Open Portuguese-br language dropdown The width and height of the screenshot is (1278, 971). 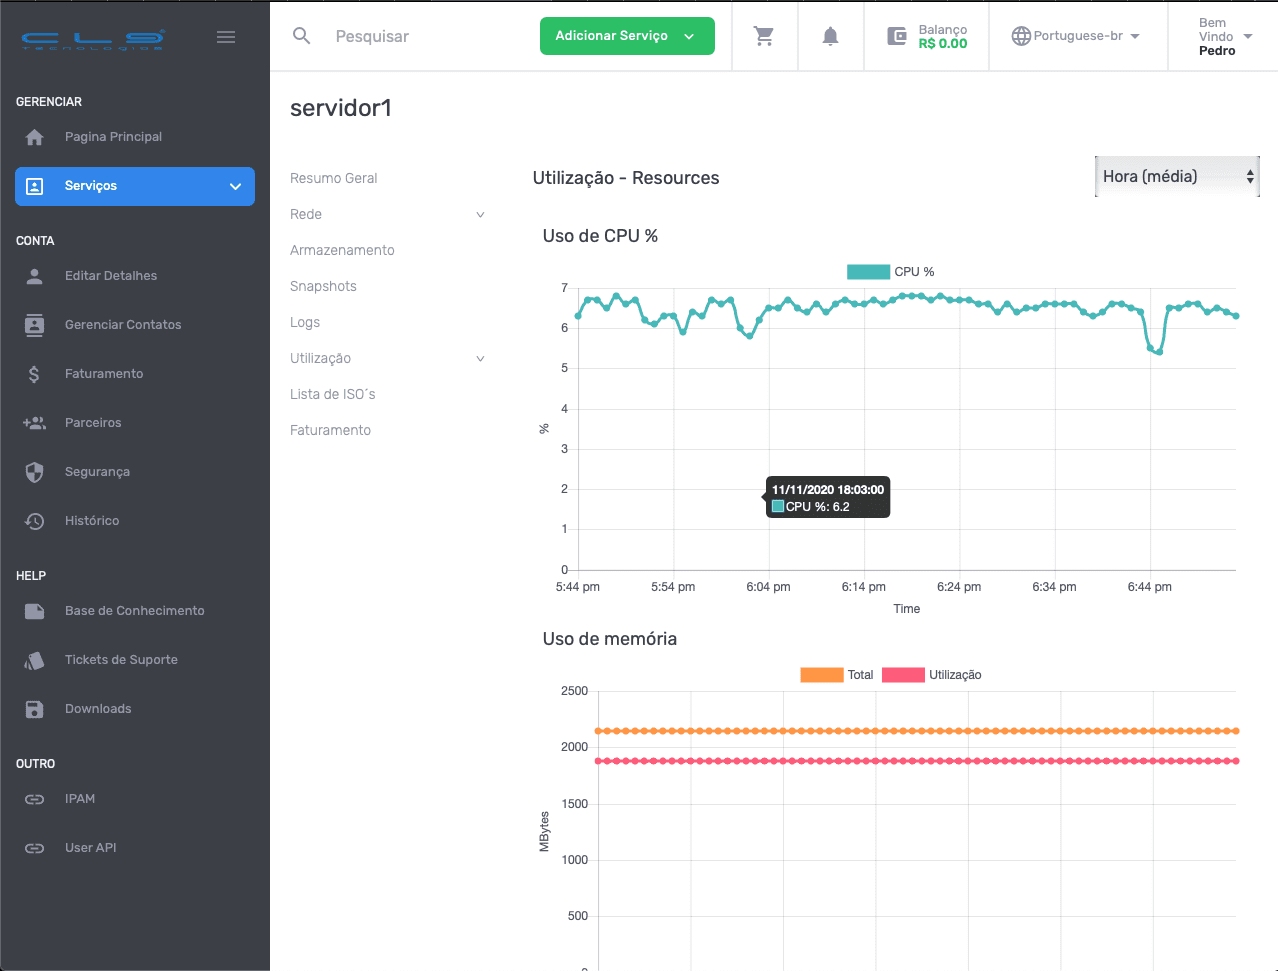pos(1076,36)
